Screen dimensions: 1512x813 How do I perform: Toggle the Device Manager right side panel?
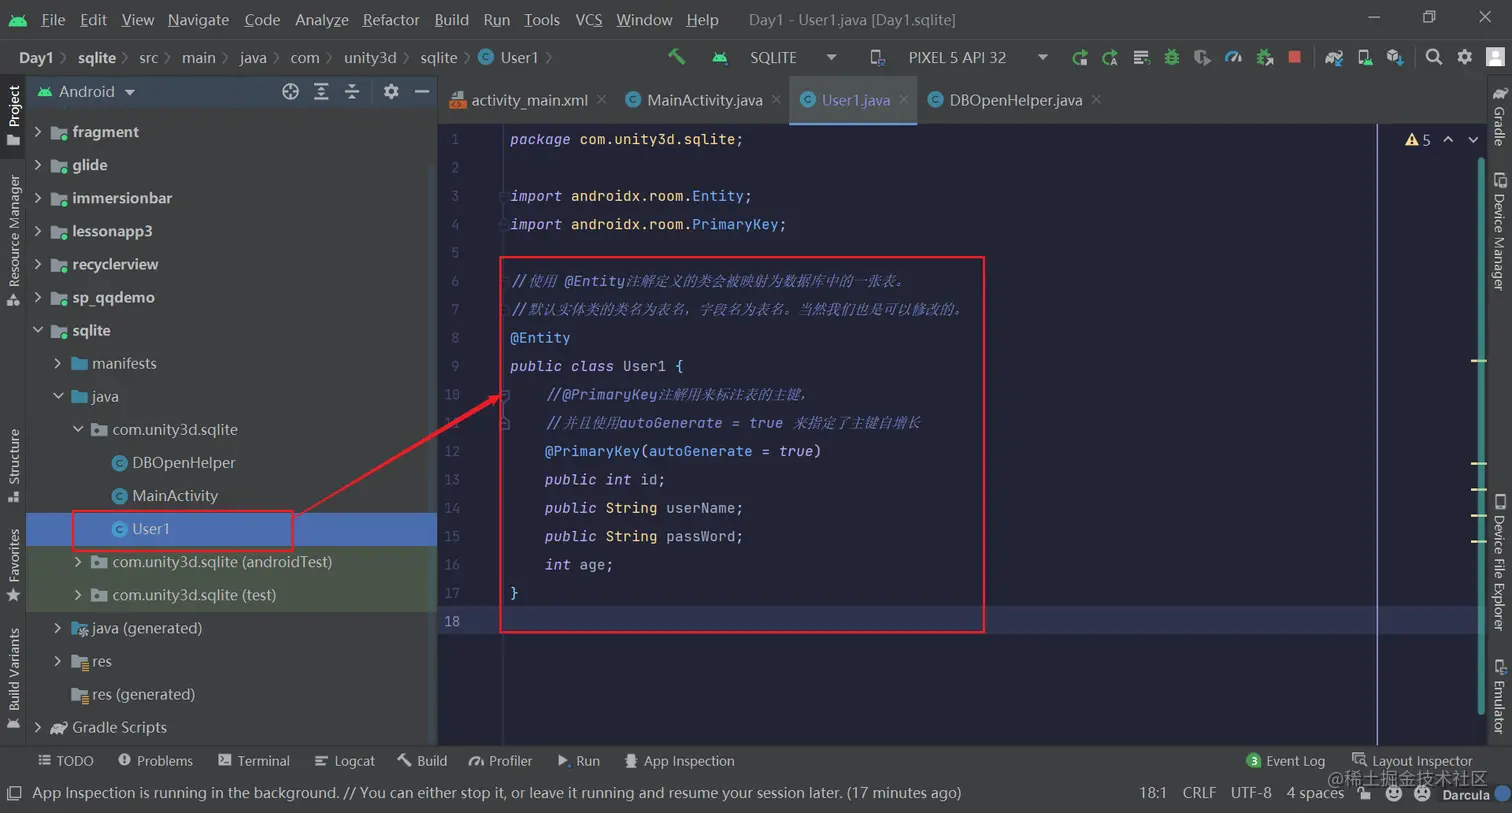[x=1499, y=231]
